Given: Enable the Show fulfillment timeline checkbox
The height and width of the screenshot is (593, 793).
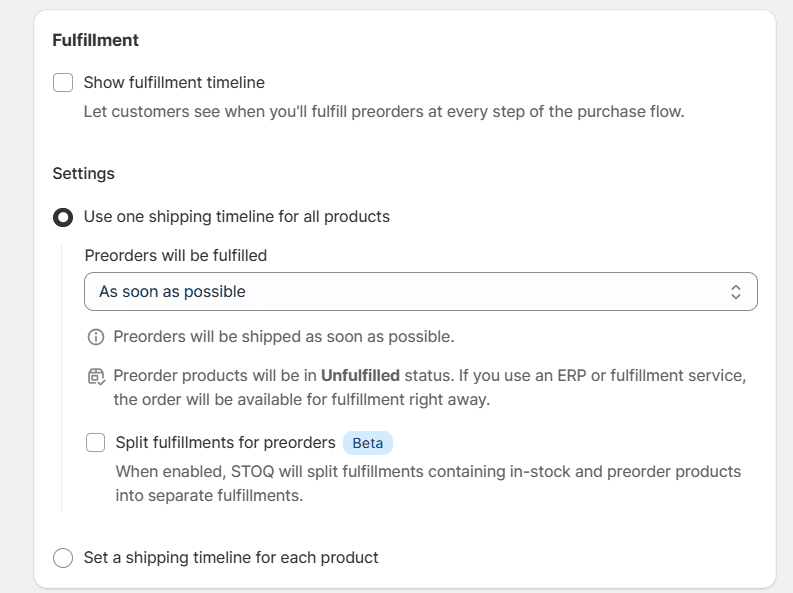Looking at the screenshot, I should click(63, 83).
